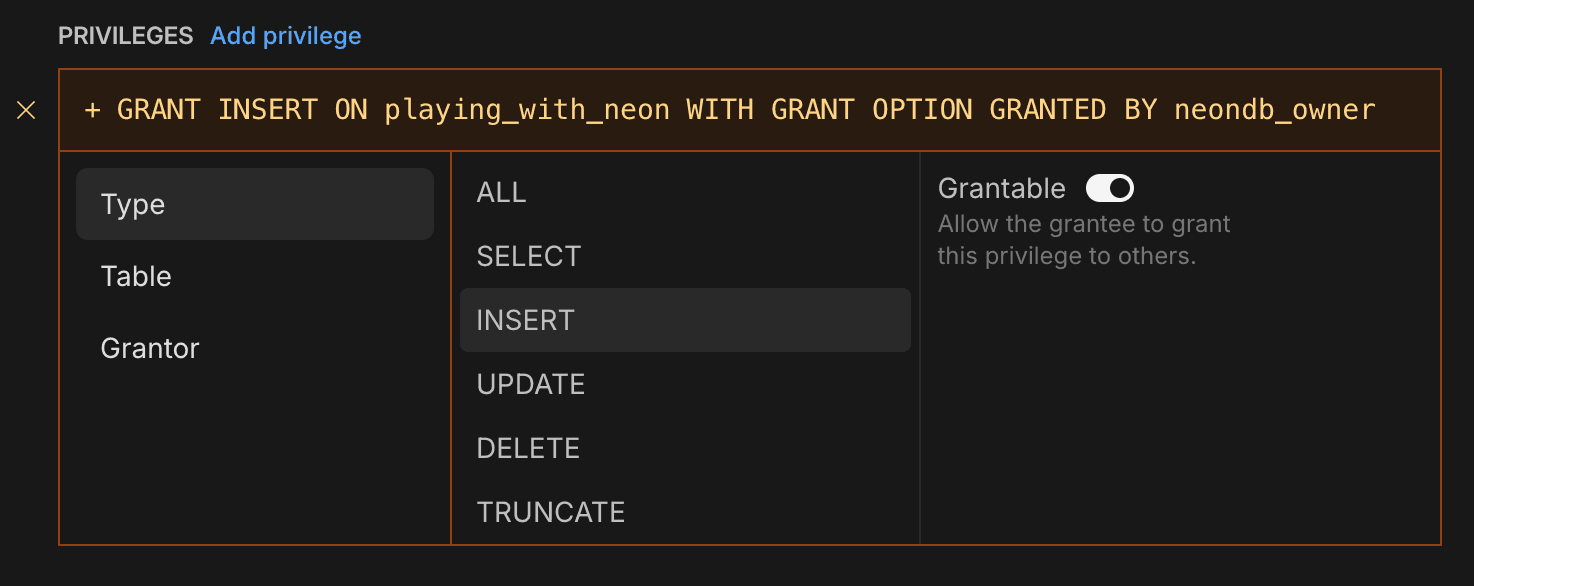This screenshot has width=1592, height=586.
Task: Select the DELETE privilege
Action: [528, 448]
